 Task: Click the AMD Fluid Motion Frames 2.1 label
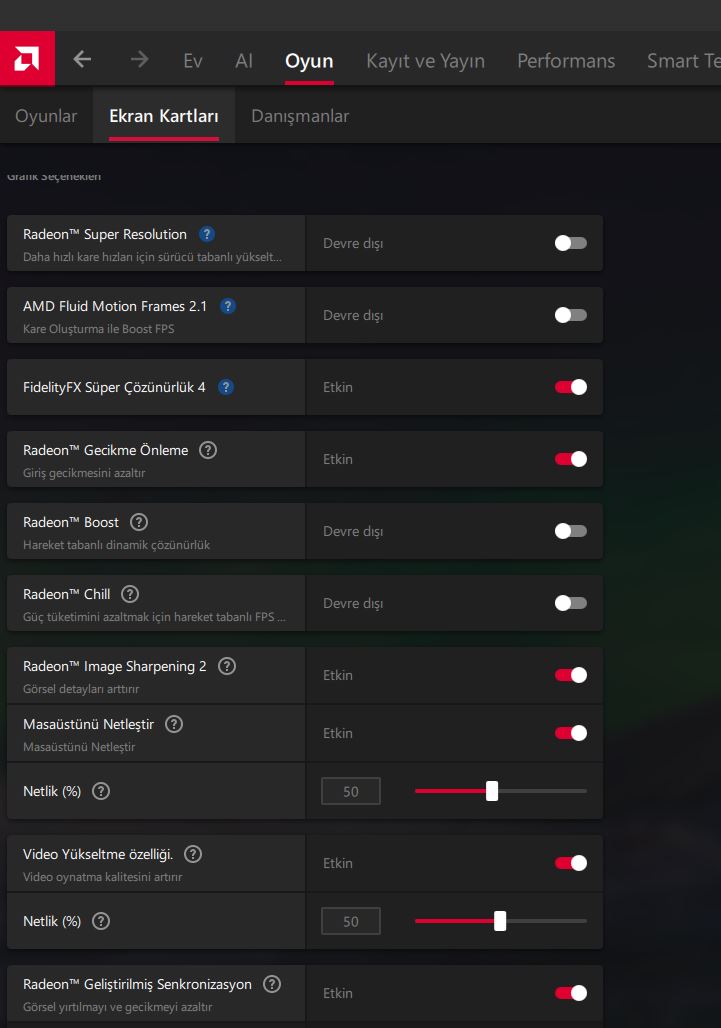pos(115,306)
